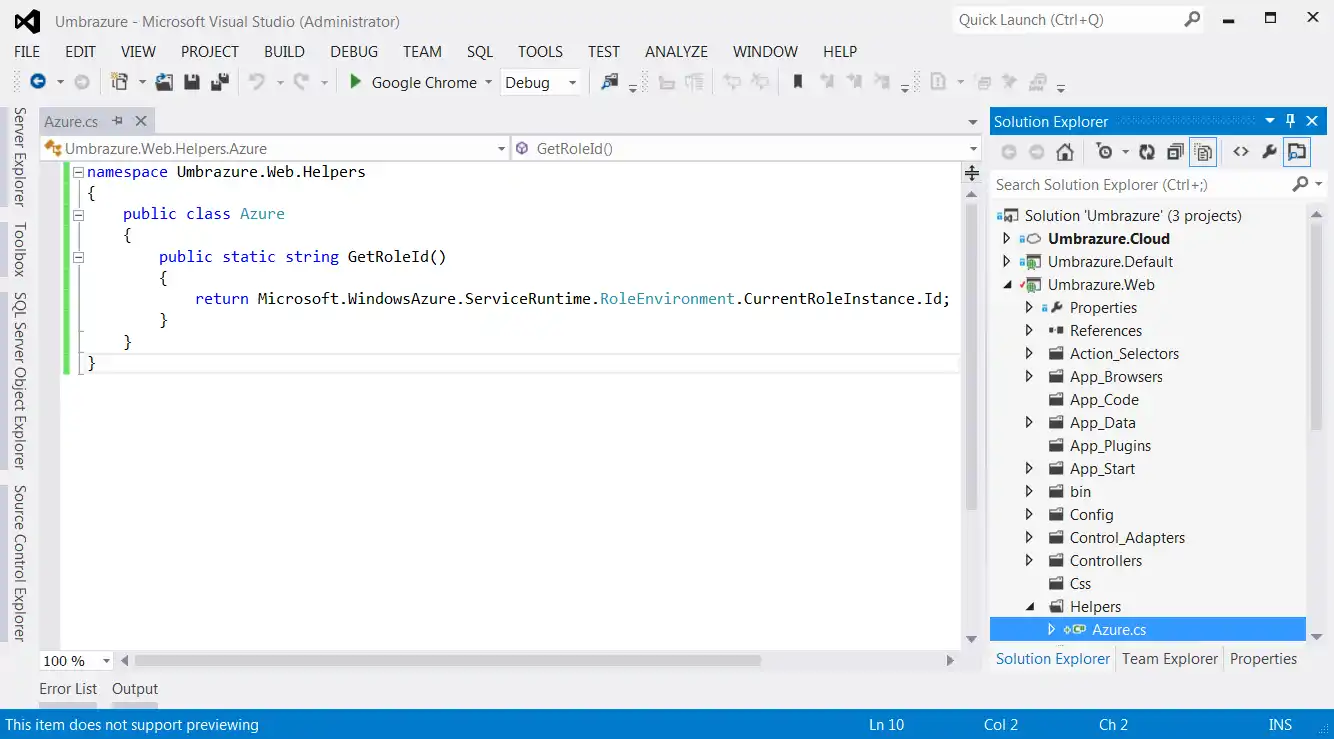Open the Google Chrome browser target dropdown
Screen dimensions: 1334x739
click(488, 83)
